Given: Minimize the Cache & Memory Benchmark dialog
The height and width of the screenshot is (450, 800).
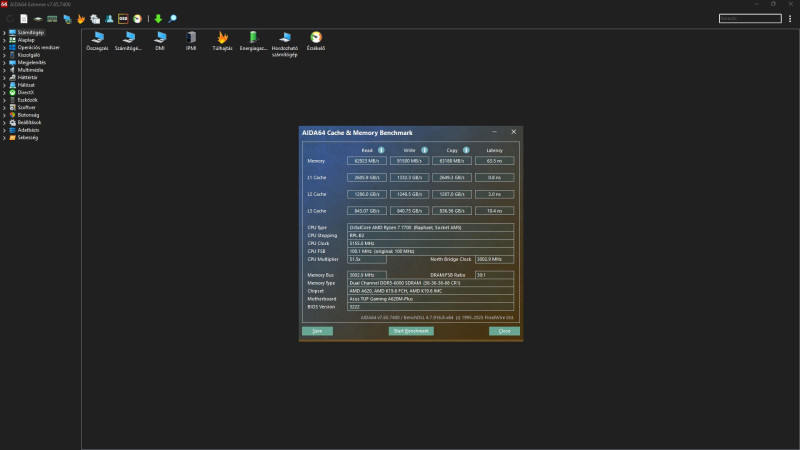Looking at the screenshot, I should pyautogui.click(x=494, y=132).
